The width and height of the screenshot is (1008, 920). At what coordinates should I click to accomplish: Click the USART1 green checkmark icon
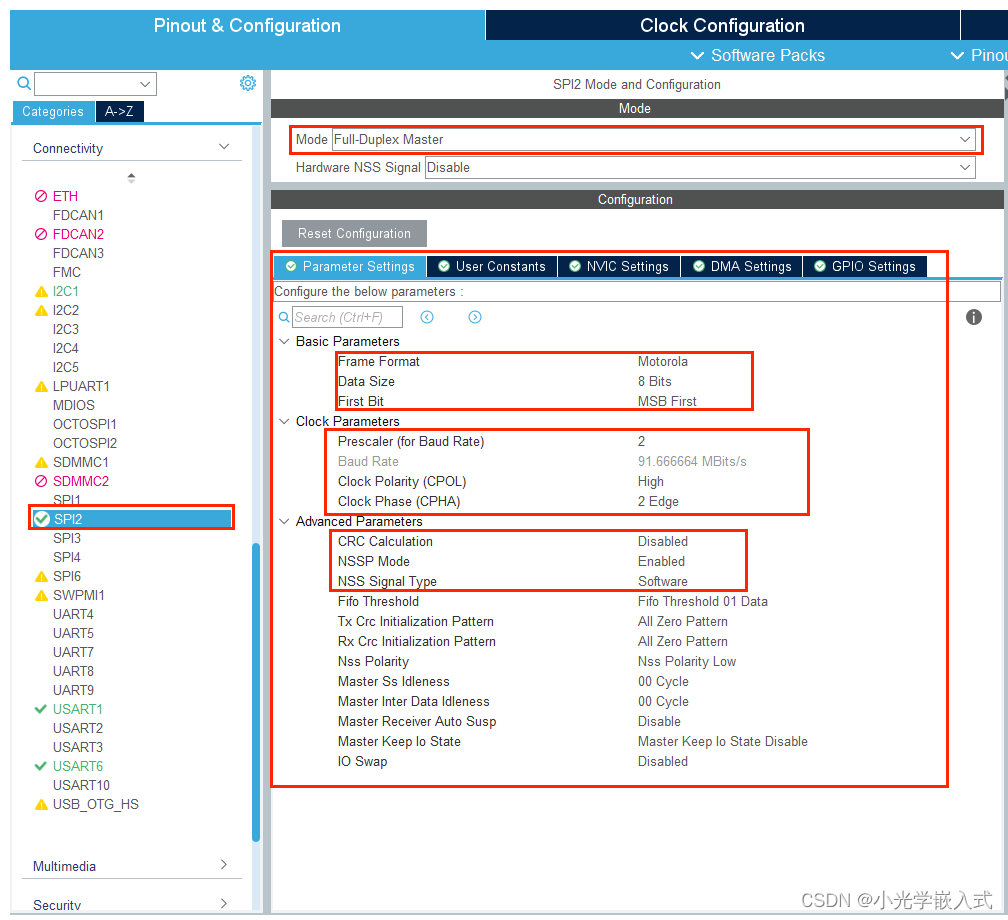[40, 708]
